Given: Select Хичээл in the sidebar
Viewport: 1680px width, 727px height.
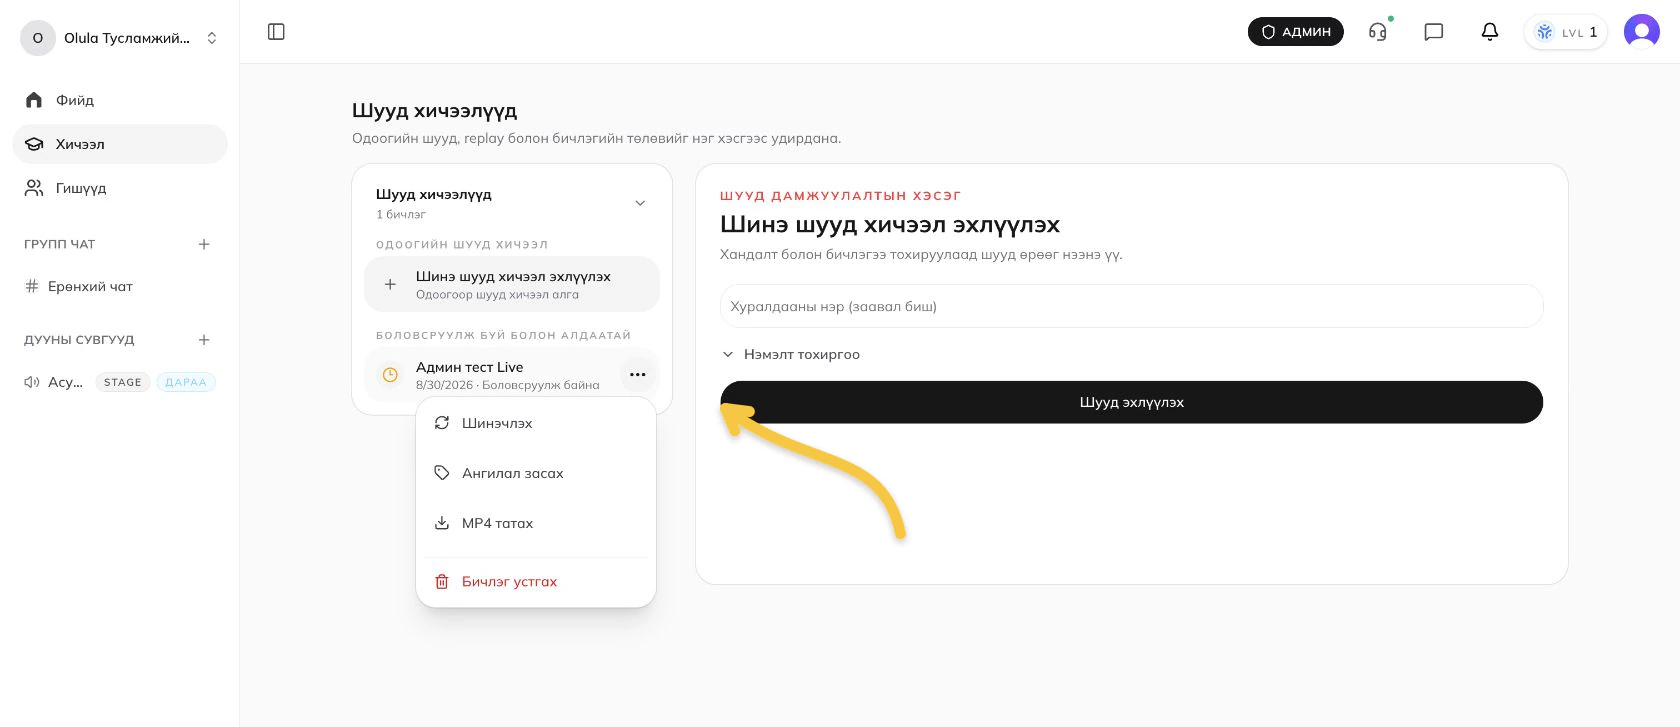Looking at the screenshot, I should pos(120,144).
